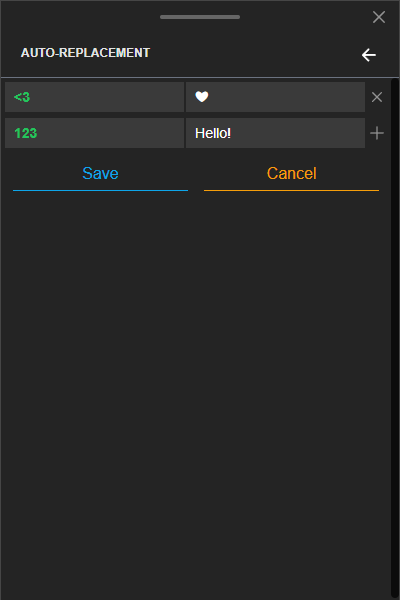The width and height of the screenshot is (400, 600).
Task: Edit the "Hello!" replacement field
Action: [x=275, y=133]
